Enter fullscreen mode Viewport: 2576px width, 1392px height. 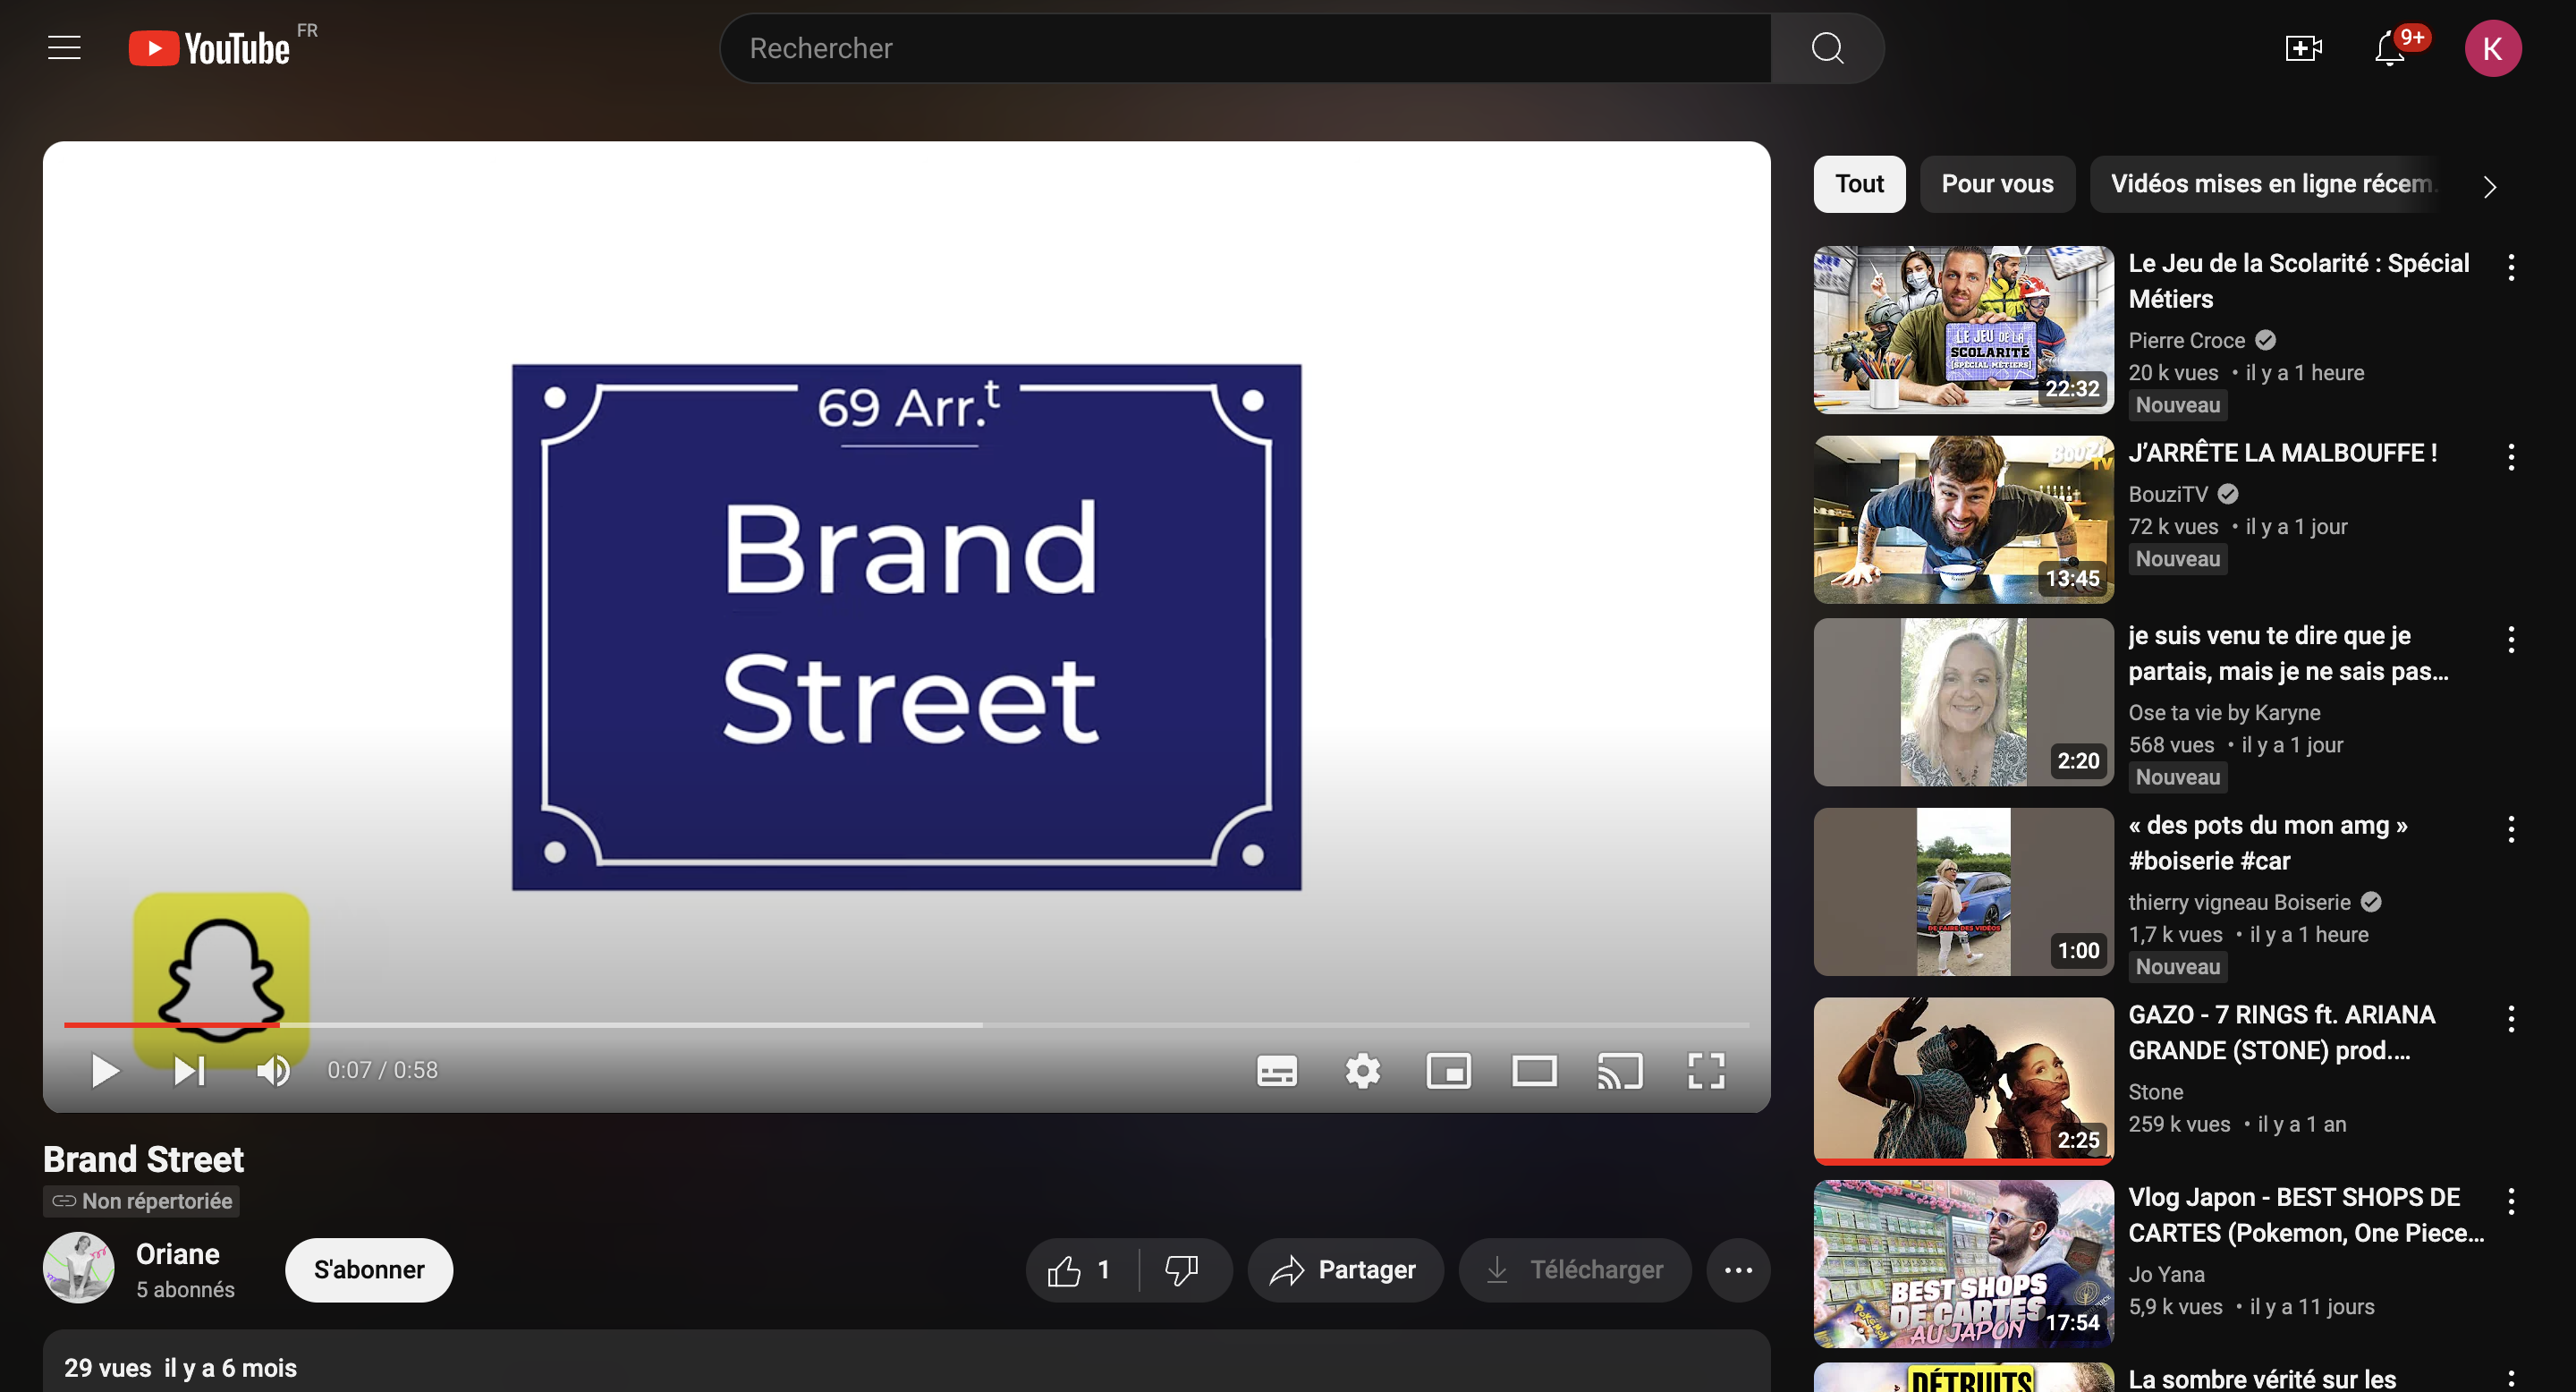(x=1706, y=1071)
